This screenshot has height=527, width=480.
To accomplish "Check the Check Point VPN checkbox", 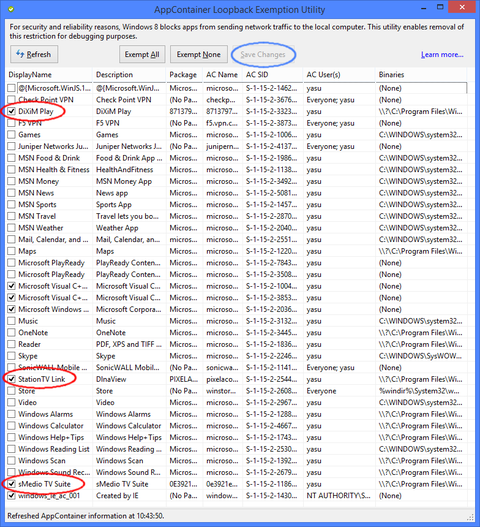I will pos(11,100).
